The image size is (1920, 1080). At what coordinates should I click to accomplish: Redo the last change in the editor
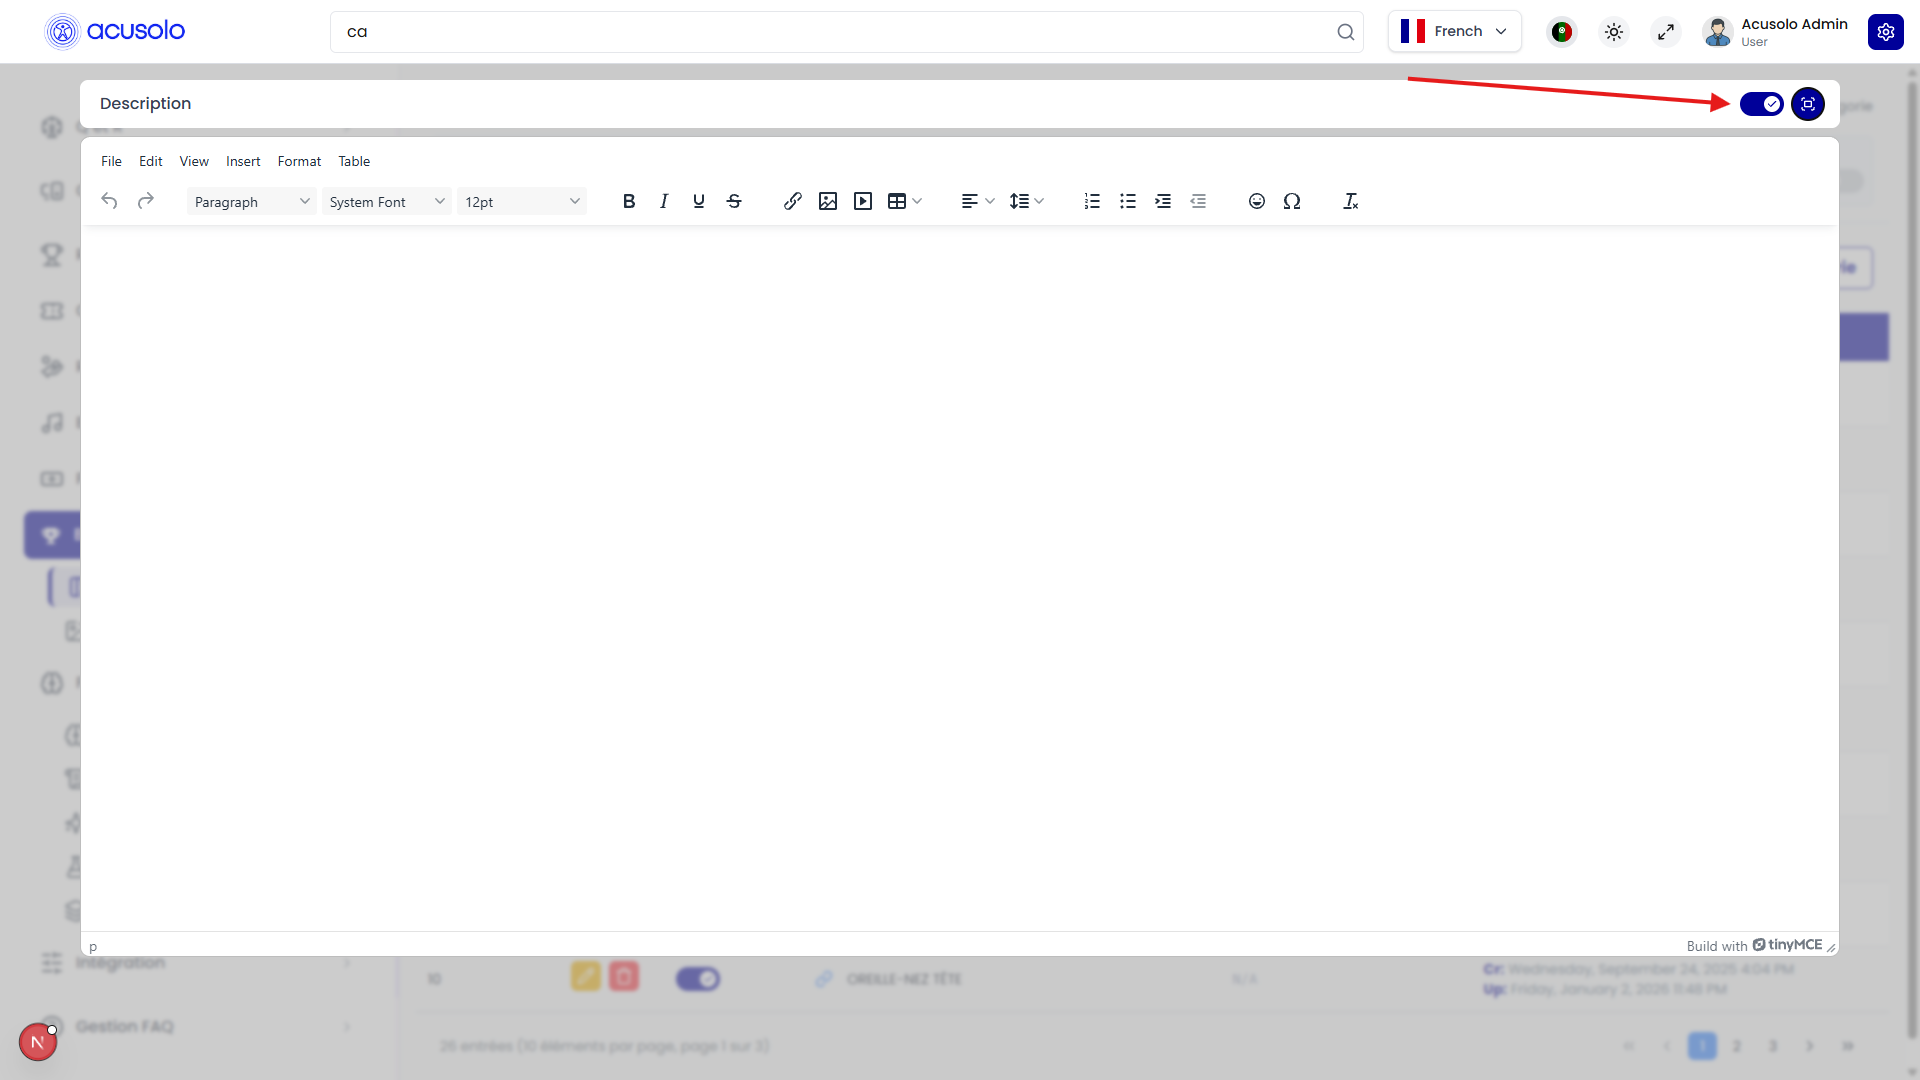click(x=145, y=201)
